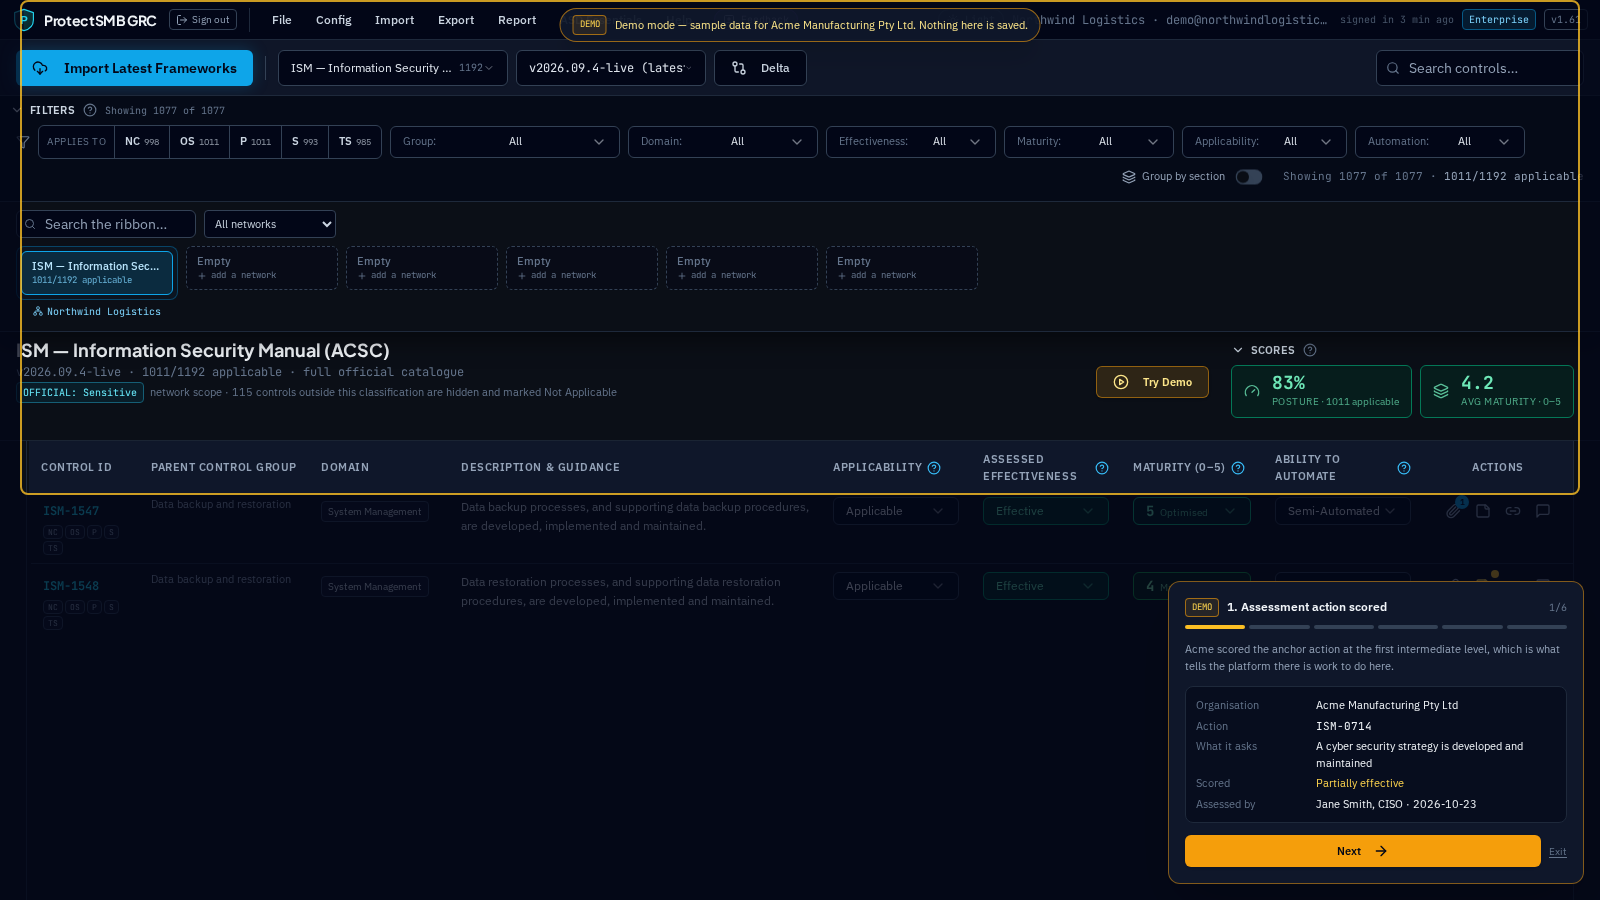This screenshot has width=1600, height=900.
Task: Click the Northwind Logistics network icon
Action: coord(38,312)
